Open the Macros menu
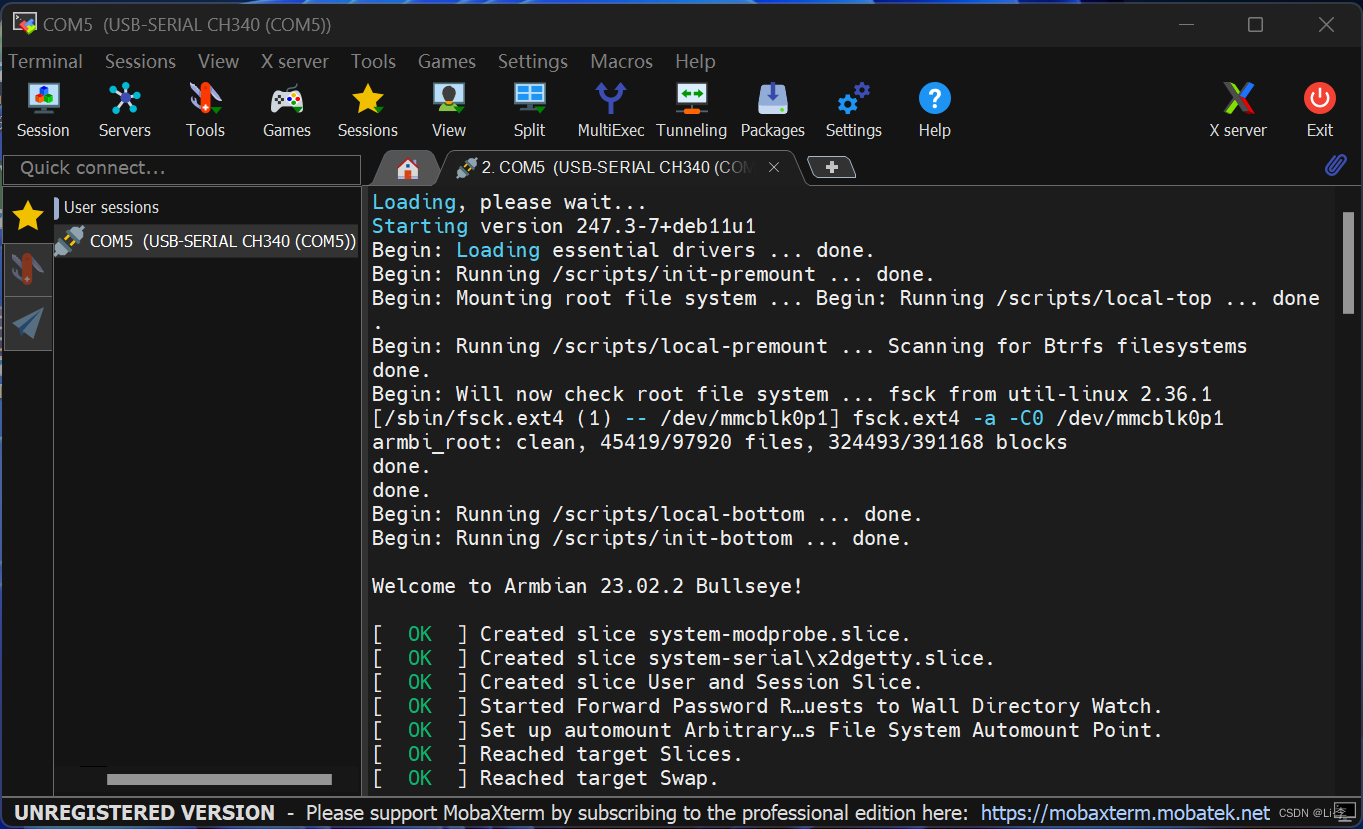The width and height of the screenshot is (1363, 829). tap(621, 61)
